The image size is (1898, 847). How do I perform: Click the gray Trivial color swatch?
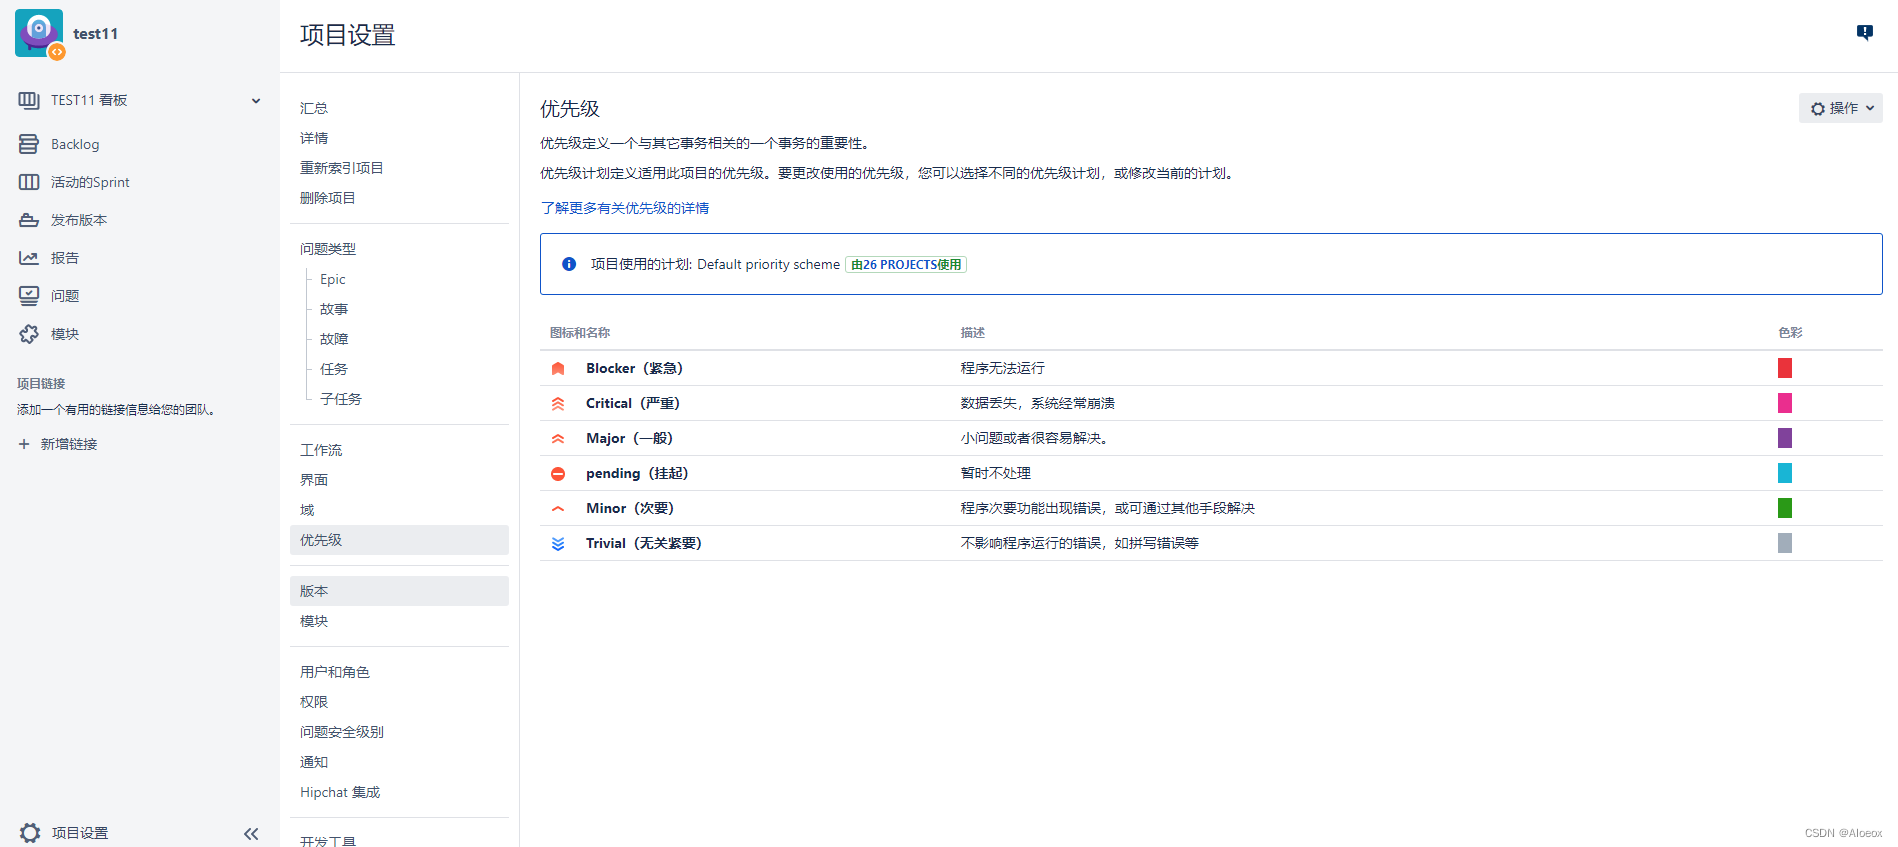coord(1785,543)
